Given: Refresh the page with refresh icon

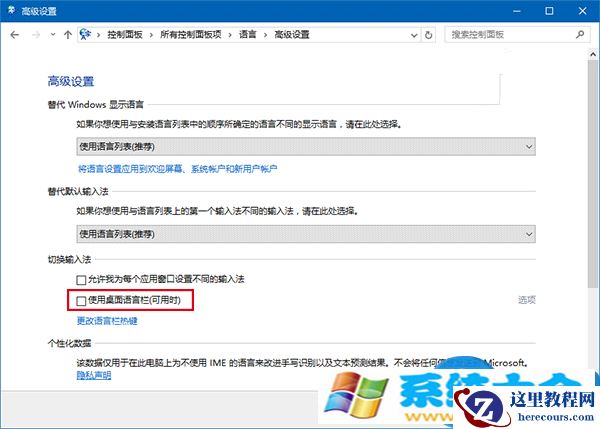Looking at the screenshot, I should (429, 35).
